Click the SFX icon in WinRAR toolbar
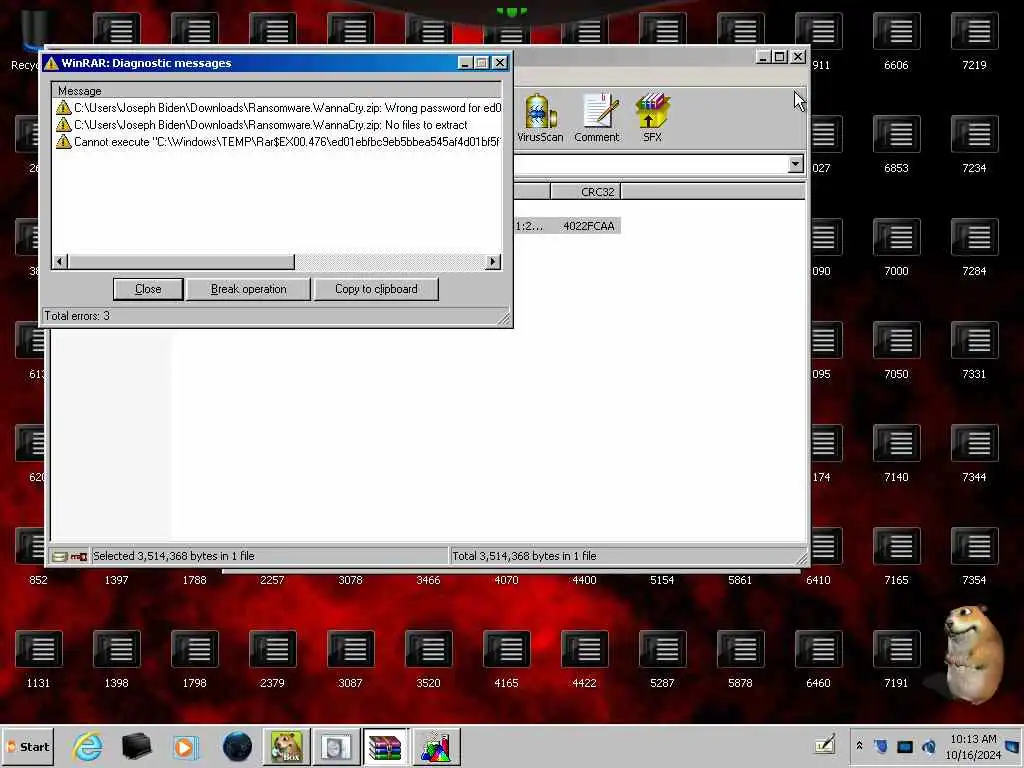The width and height of the screenshot is (1024, 768). (652, 118)
